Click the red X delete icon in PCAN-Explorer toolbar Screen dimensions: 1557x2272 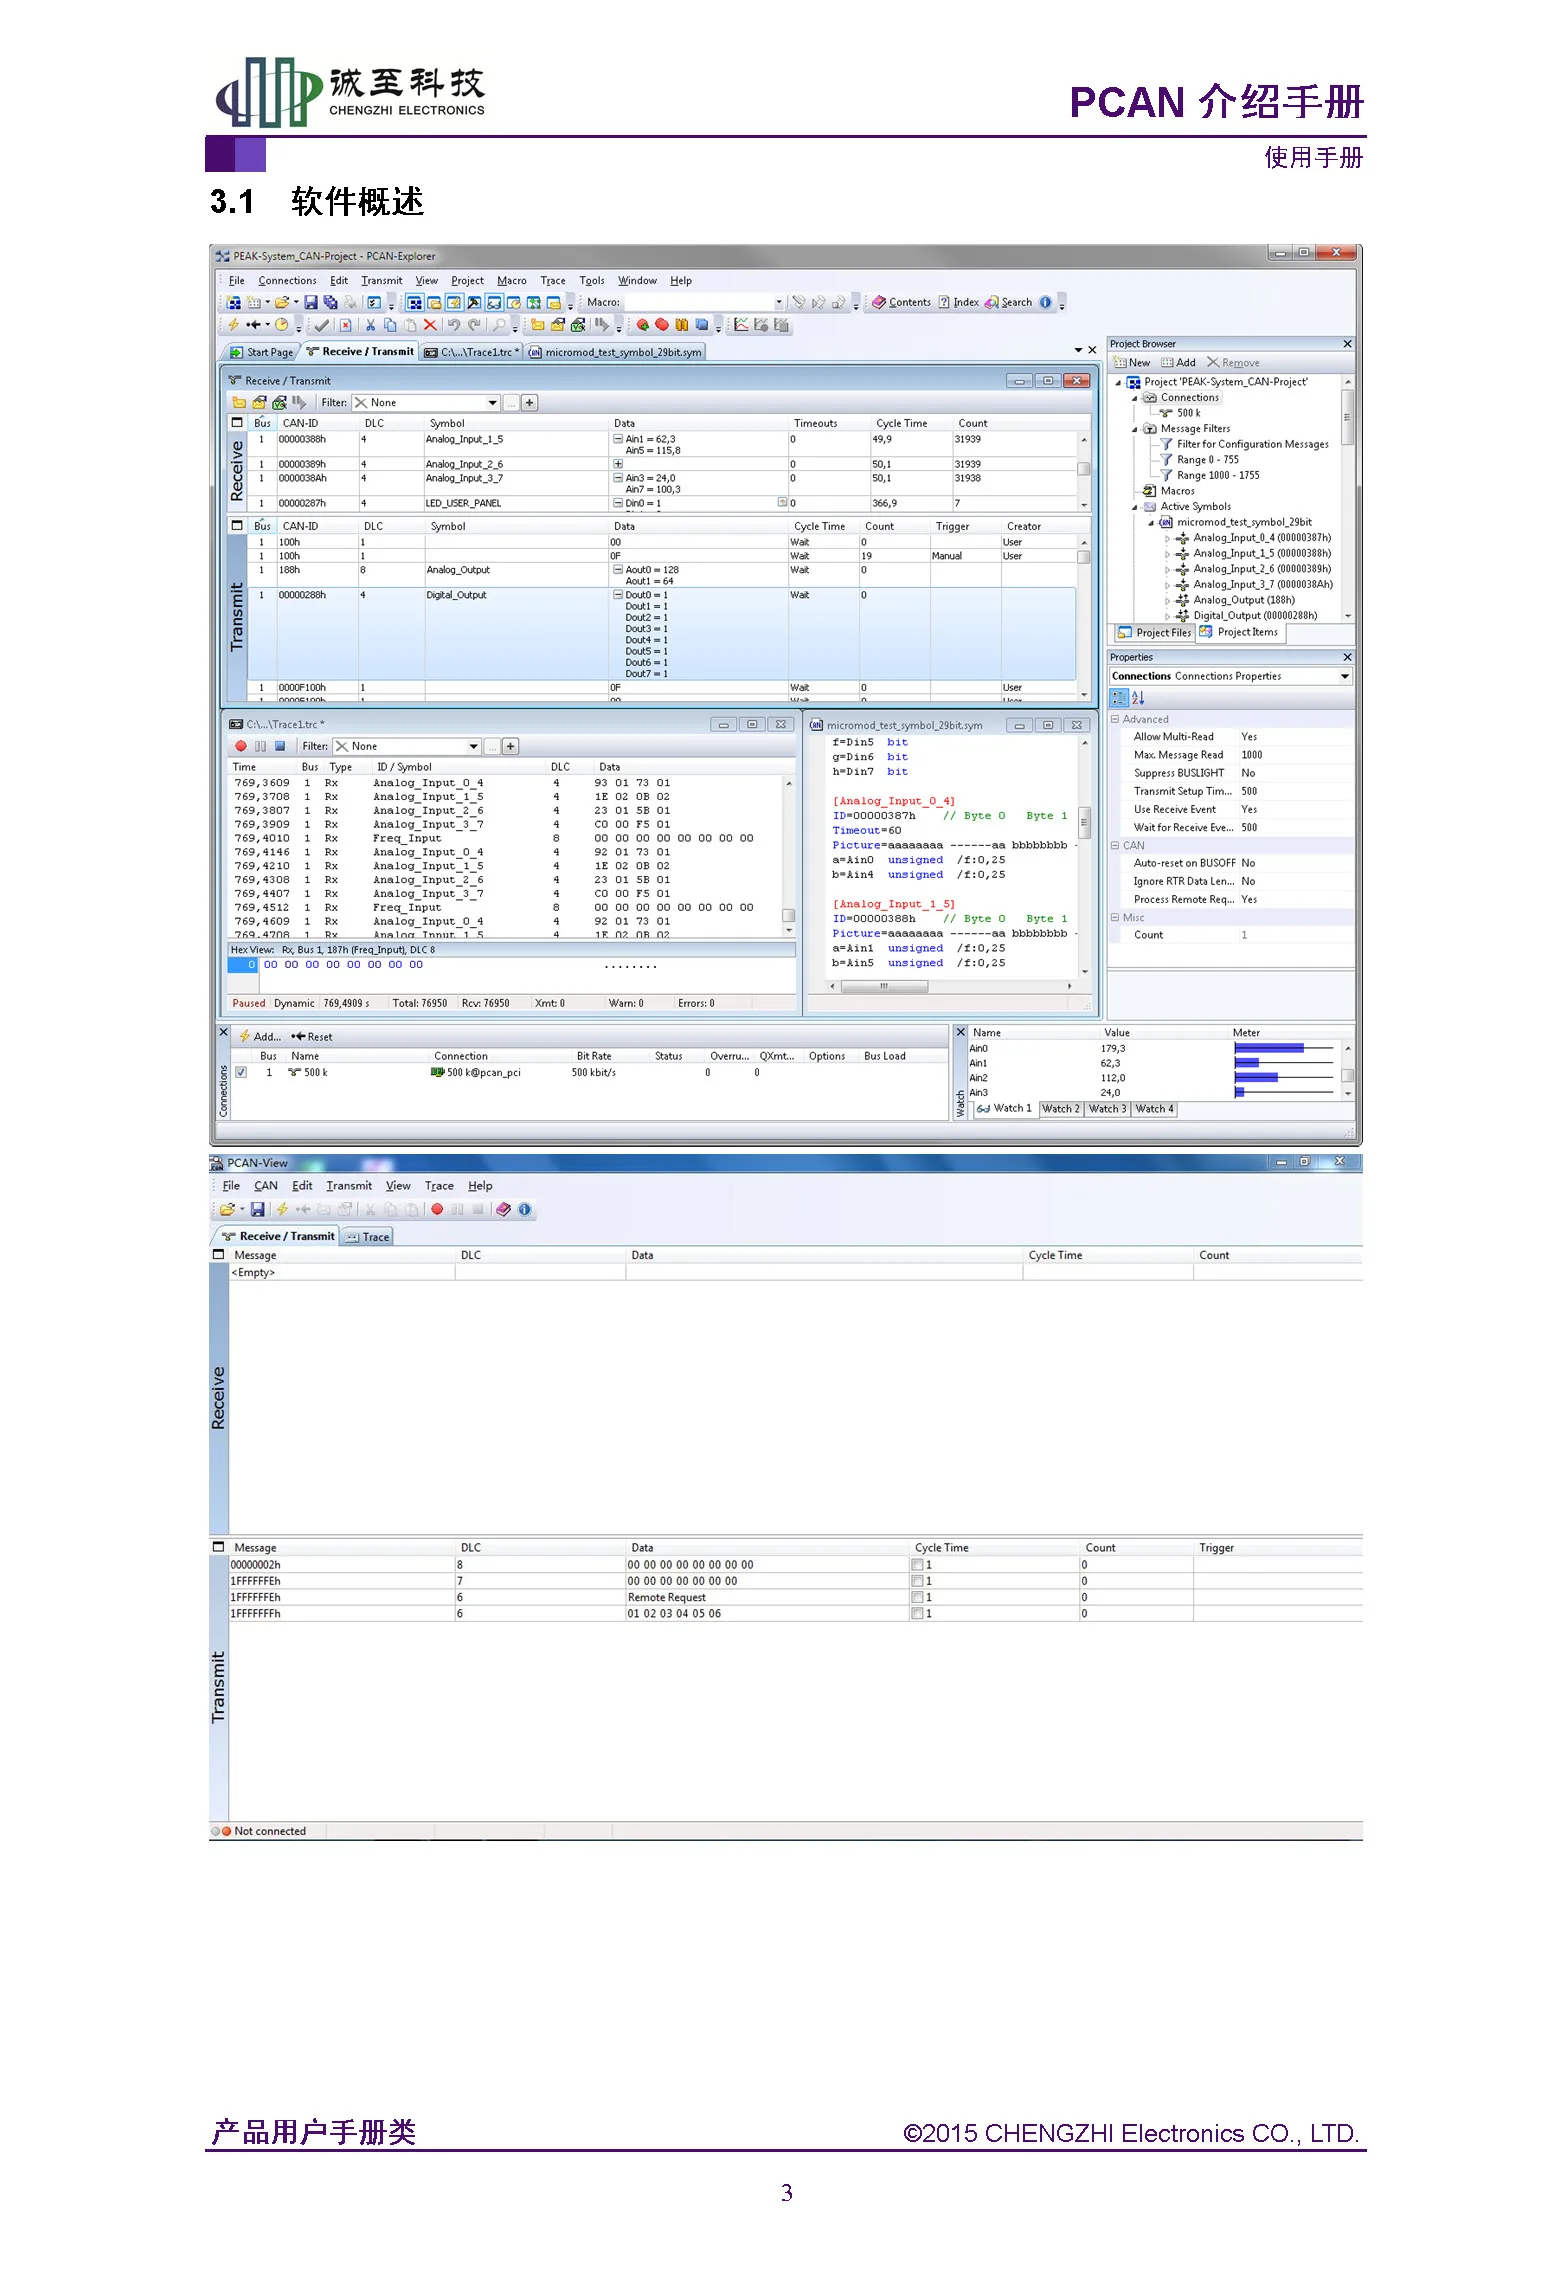point(430,325)
